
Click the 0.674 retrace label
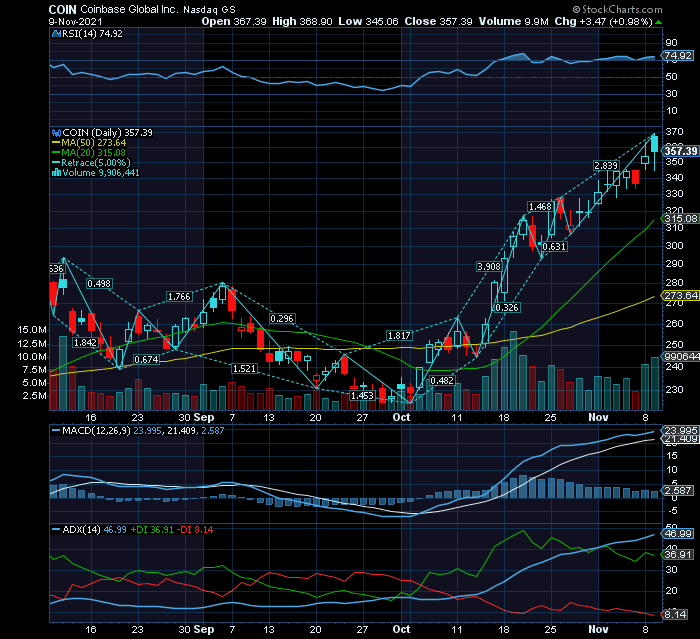click(146, 359)
